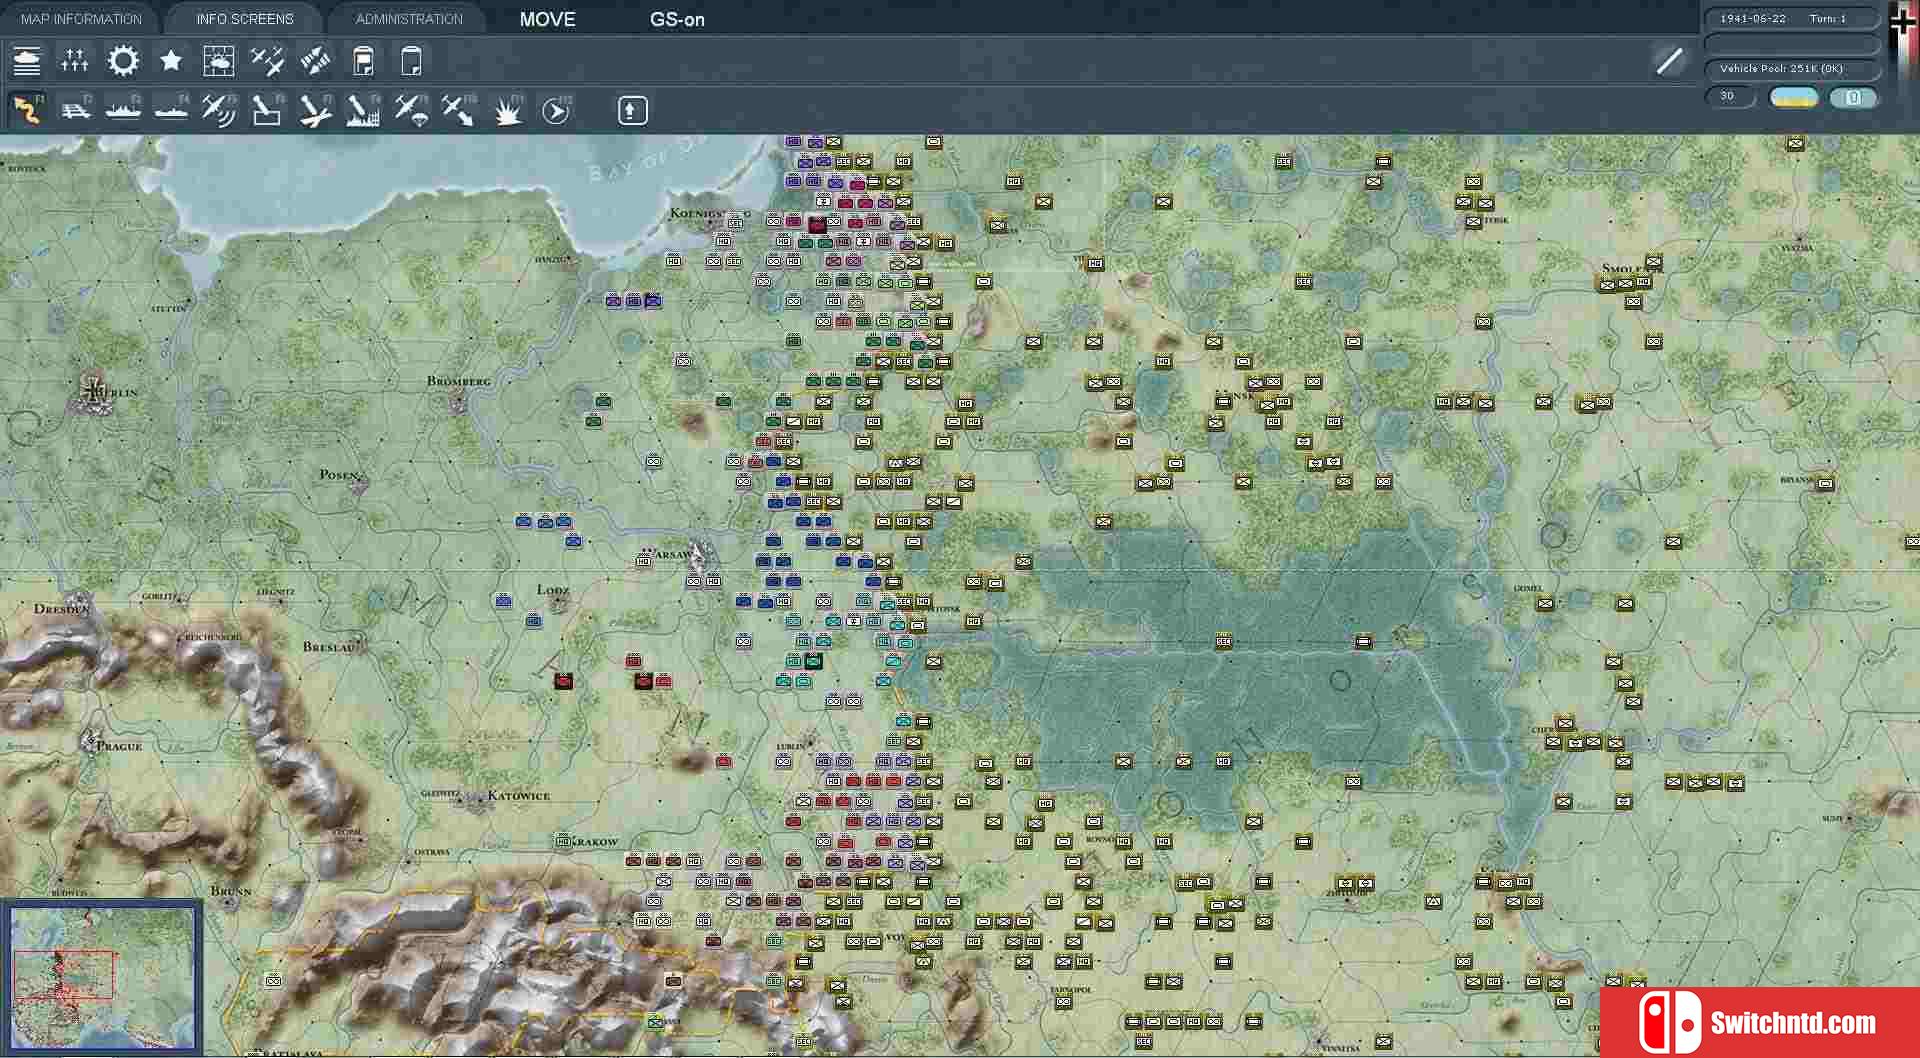
Task: Click the Bromberg city label
Action: point(459,381)
